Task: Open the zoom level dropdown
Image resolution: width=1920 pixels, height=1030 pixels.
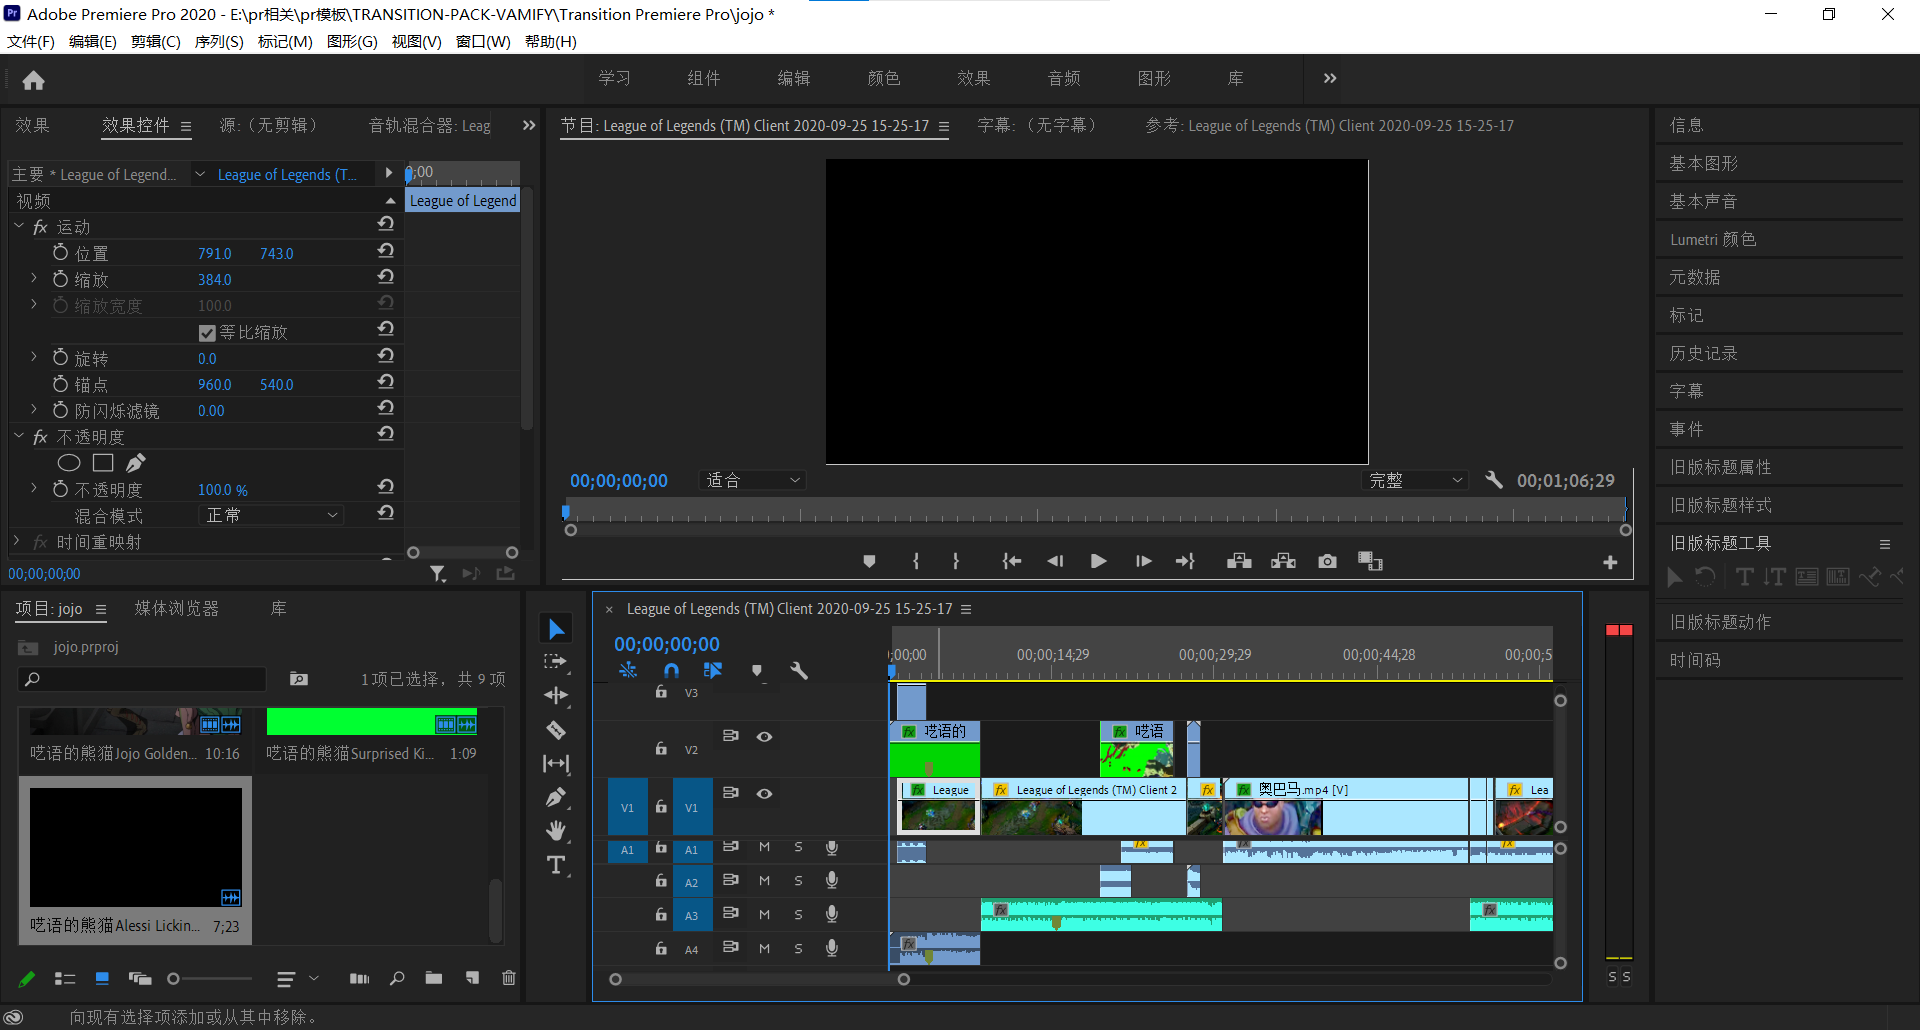Action: [x=753, y=481]
